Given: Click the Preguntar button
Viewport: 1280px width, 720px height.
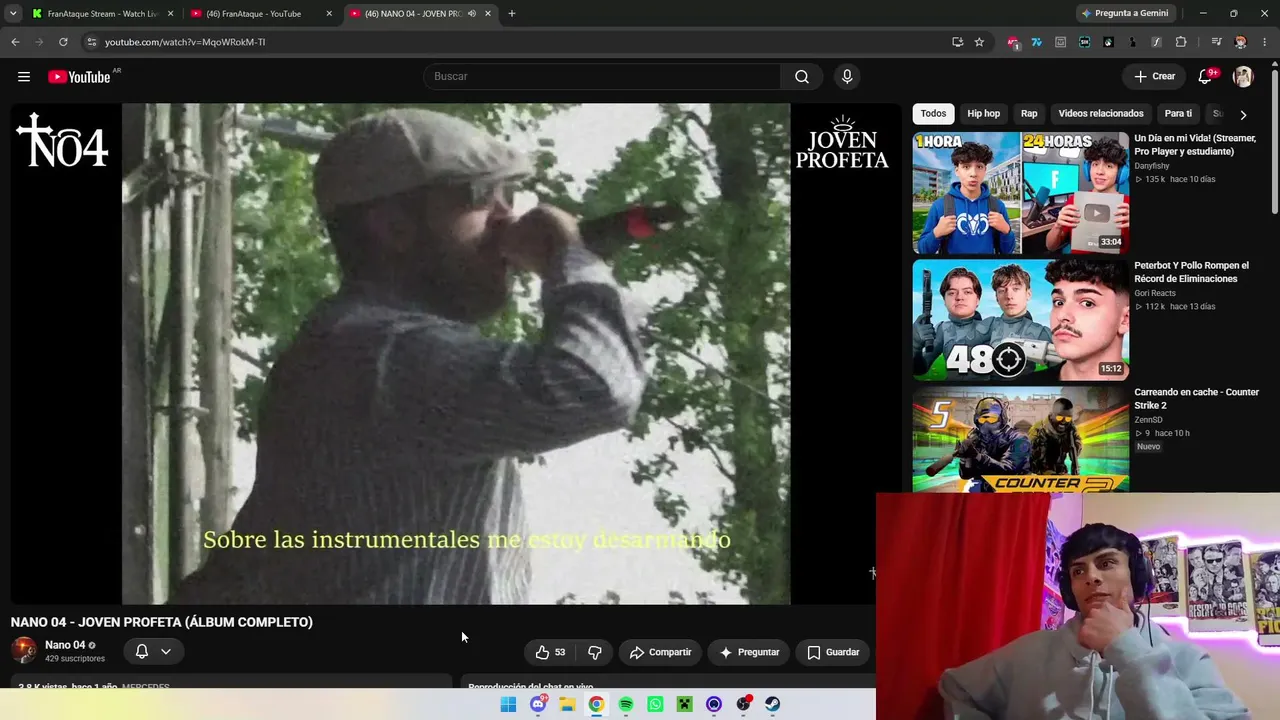Looking at the screenshot, I should coord(749,652).
